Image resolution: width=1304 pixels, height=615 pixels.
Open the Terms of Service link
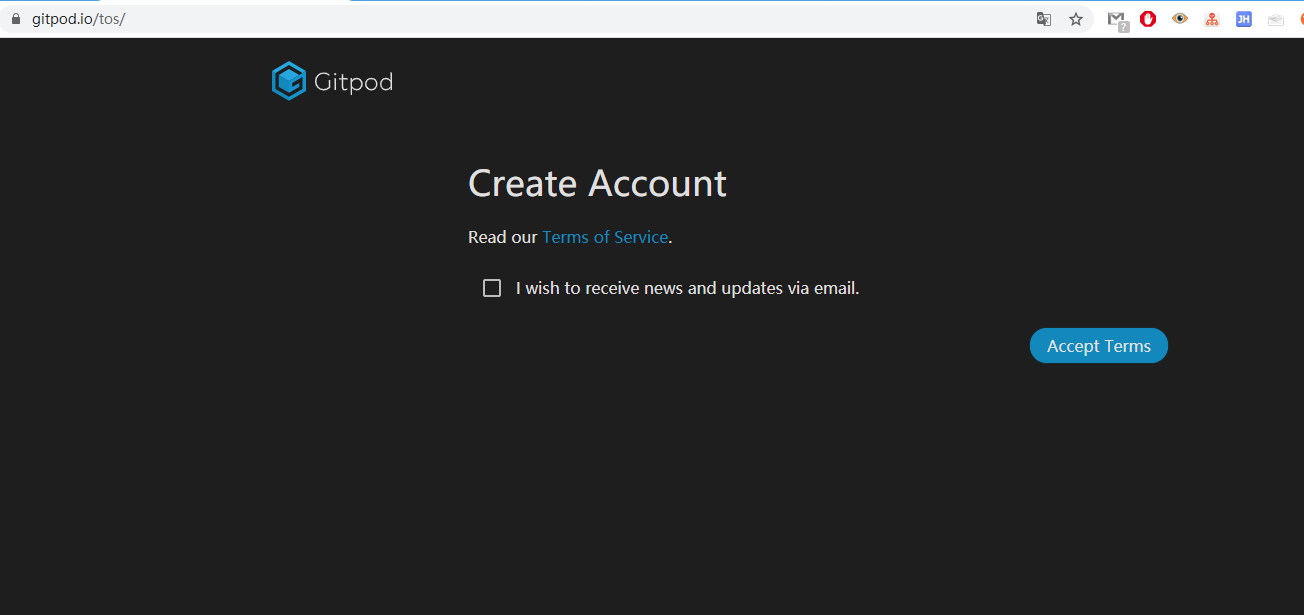605,237
